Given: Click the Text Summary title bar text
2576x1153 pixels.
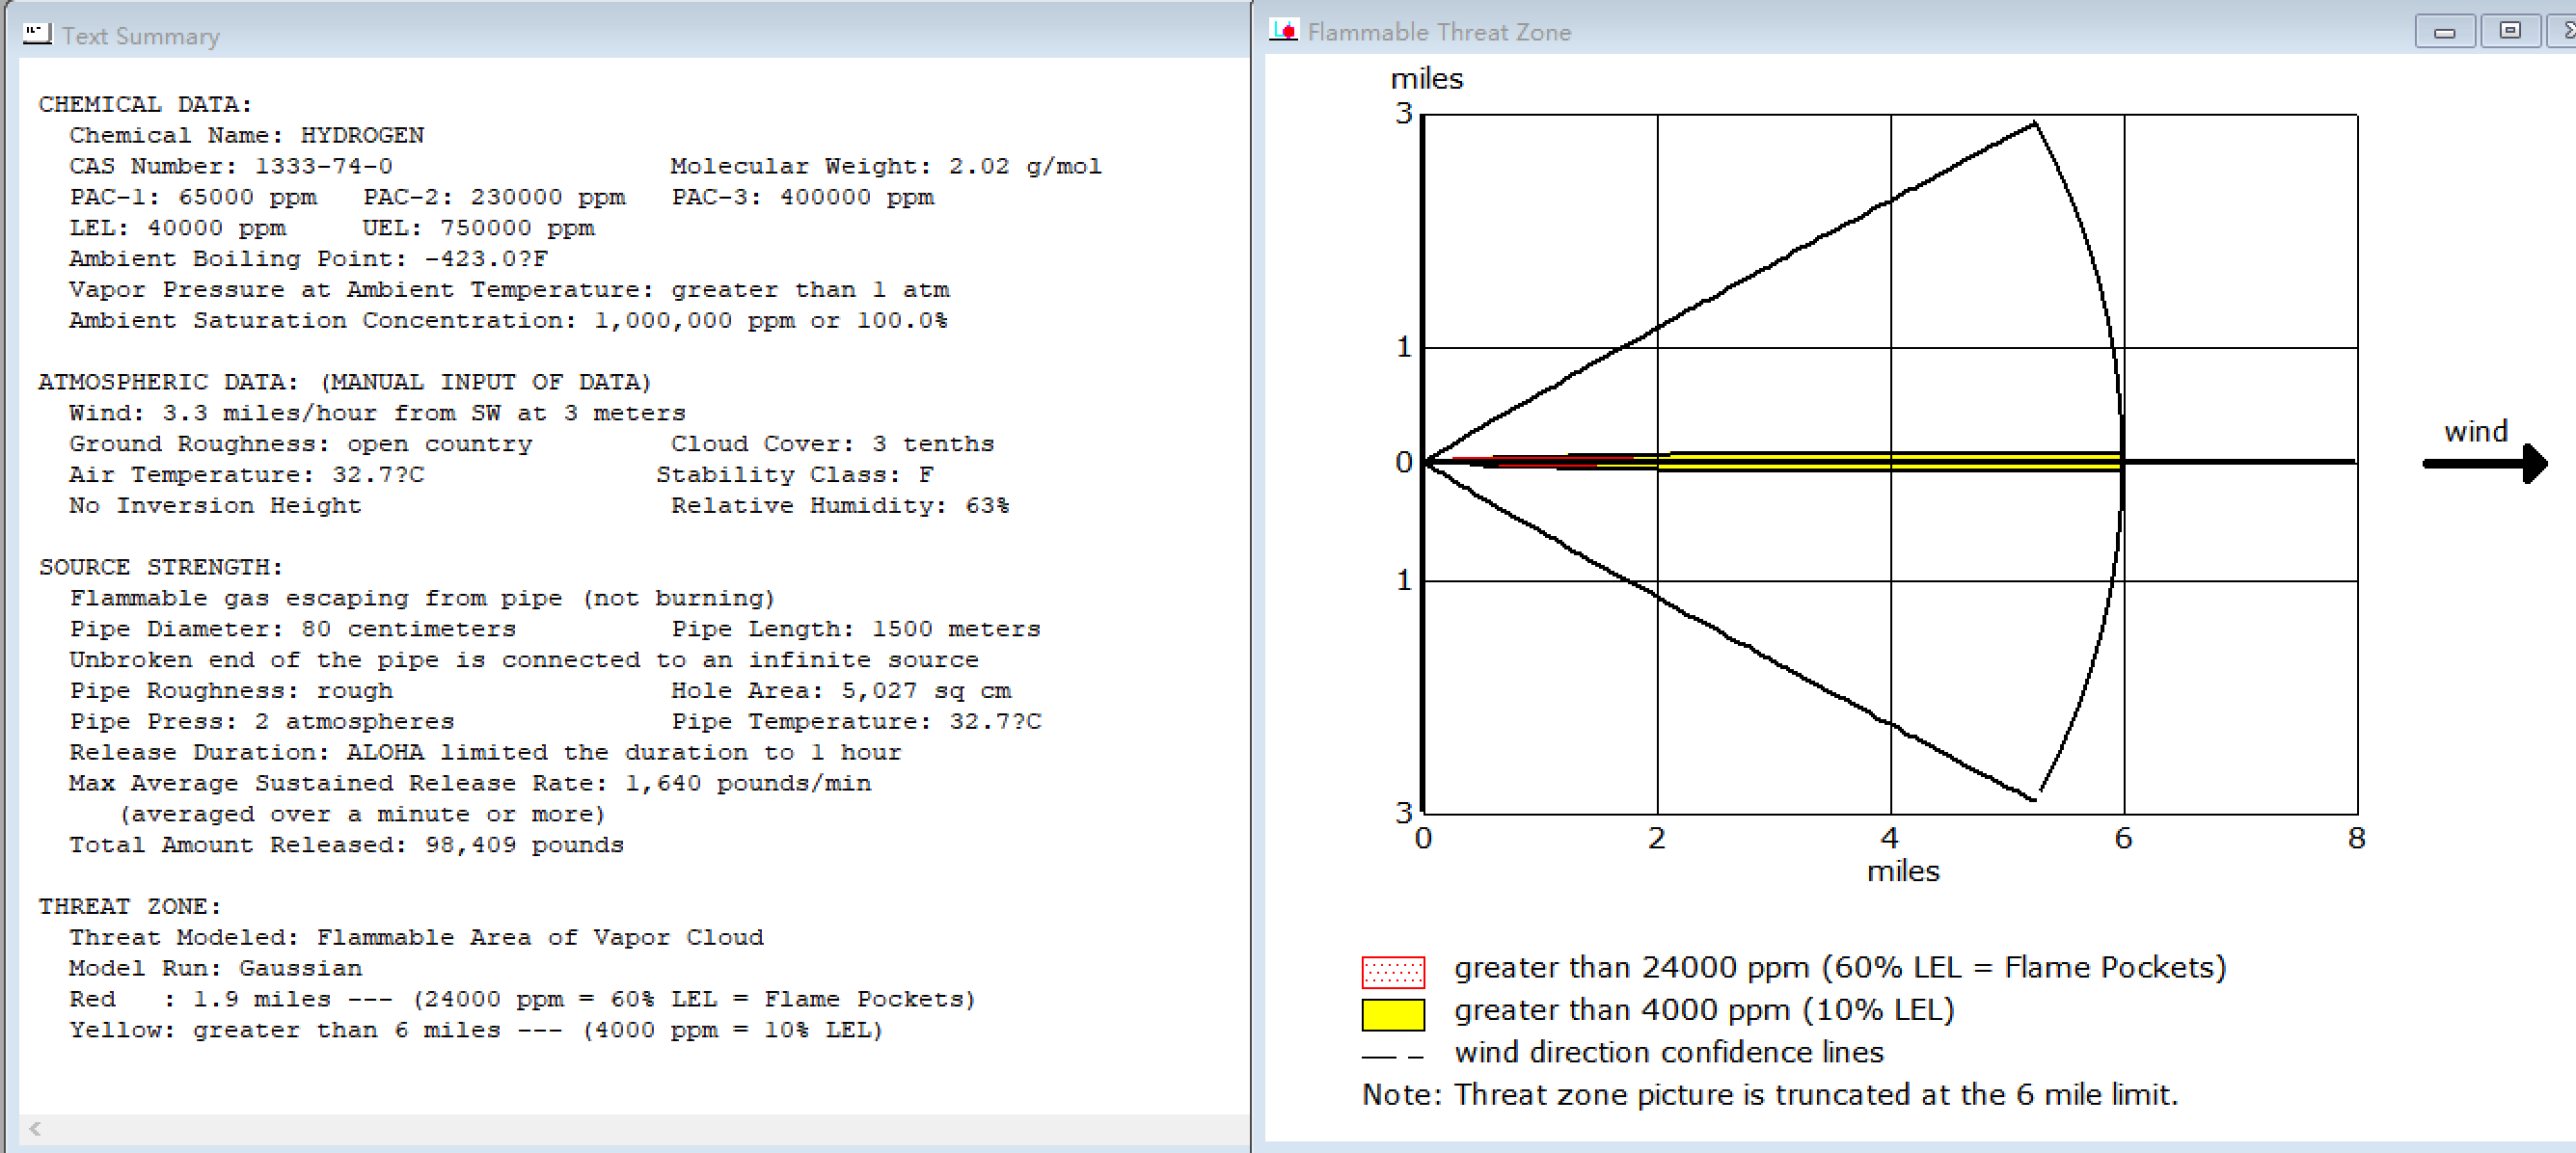Looking at the screenshot, I should pyautogui.click(x=140, y=36).
